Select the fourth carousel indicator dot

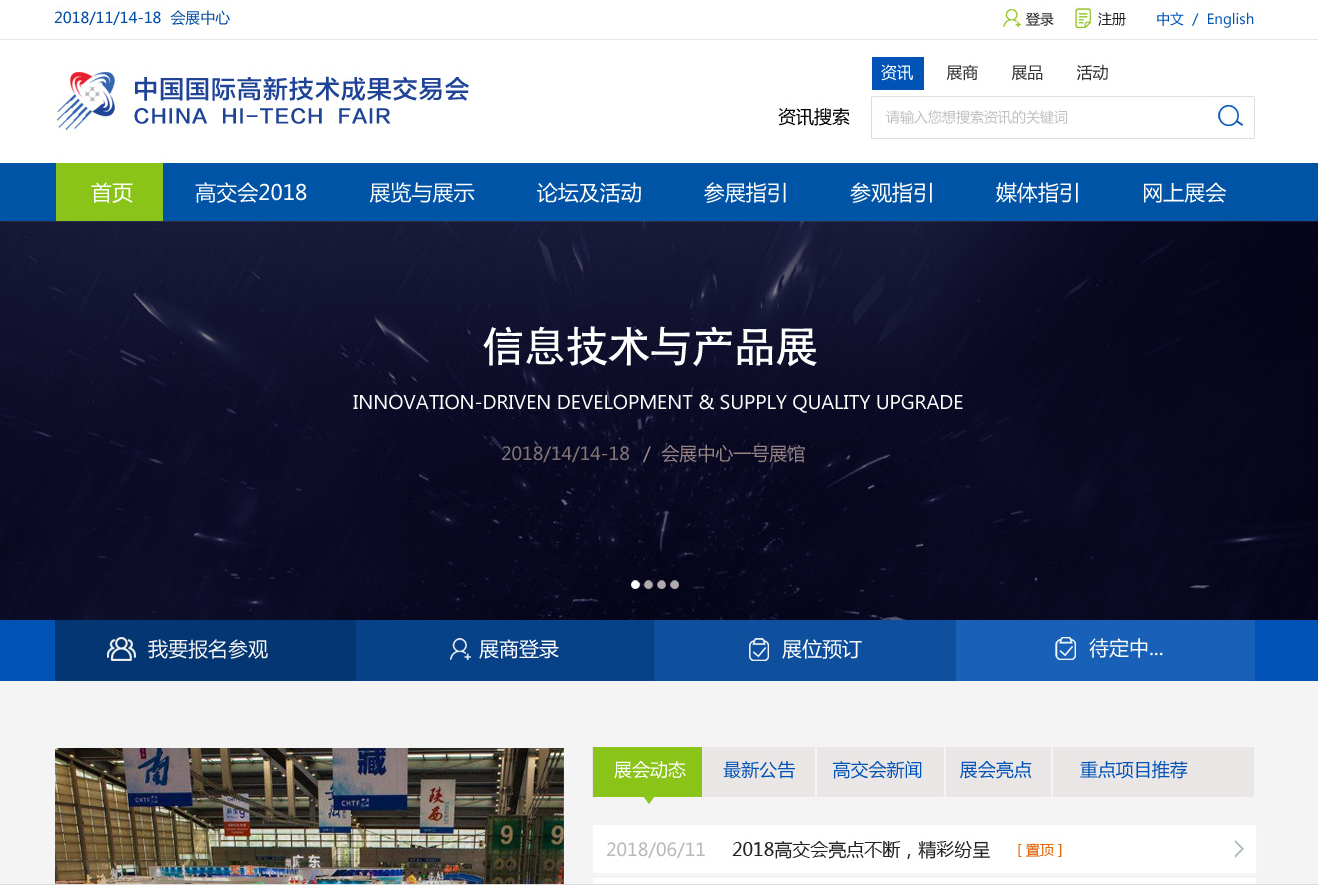pyautogui.click(x=675, y=584)
